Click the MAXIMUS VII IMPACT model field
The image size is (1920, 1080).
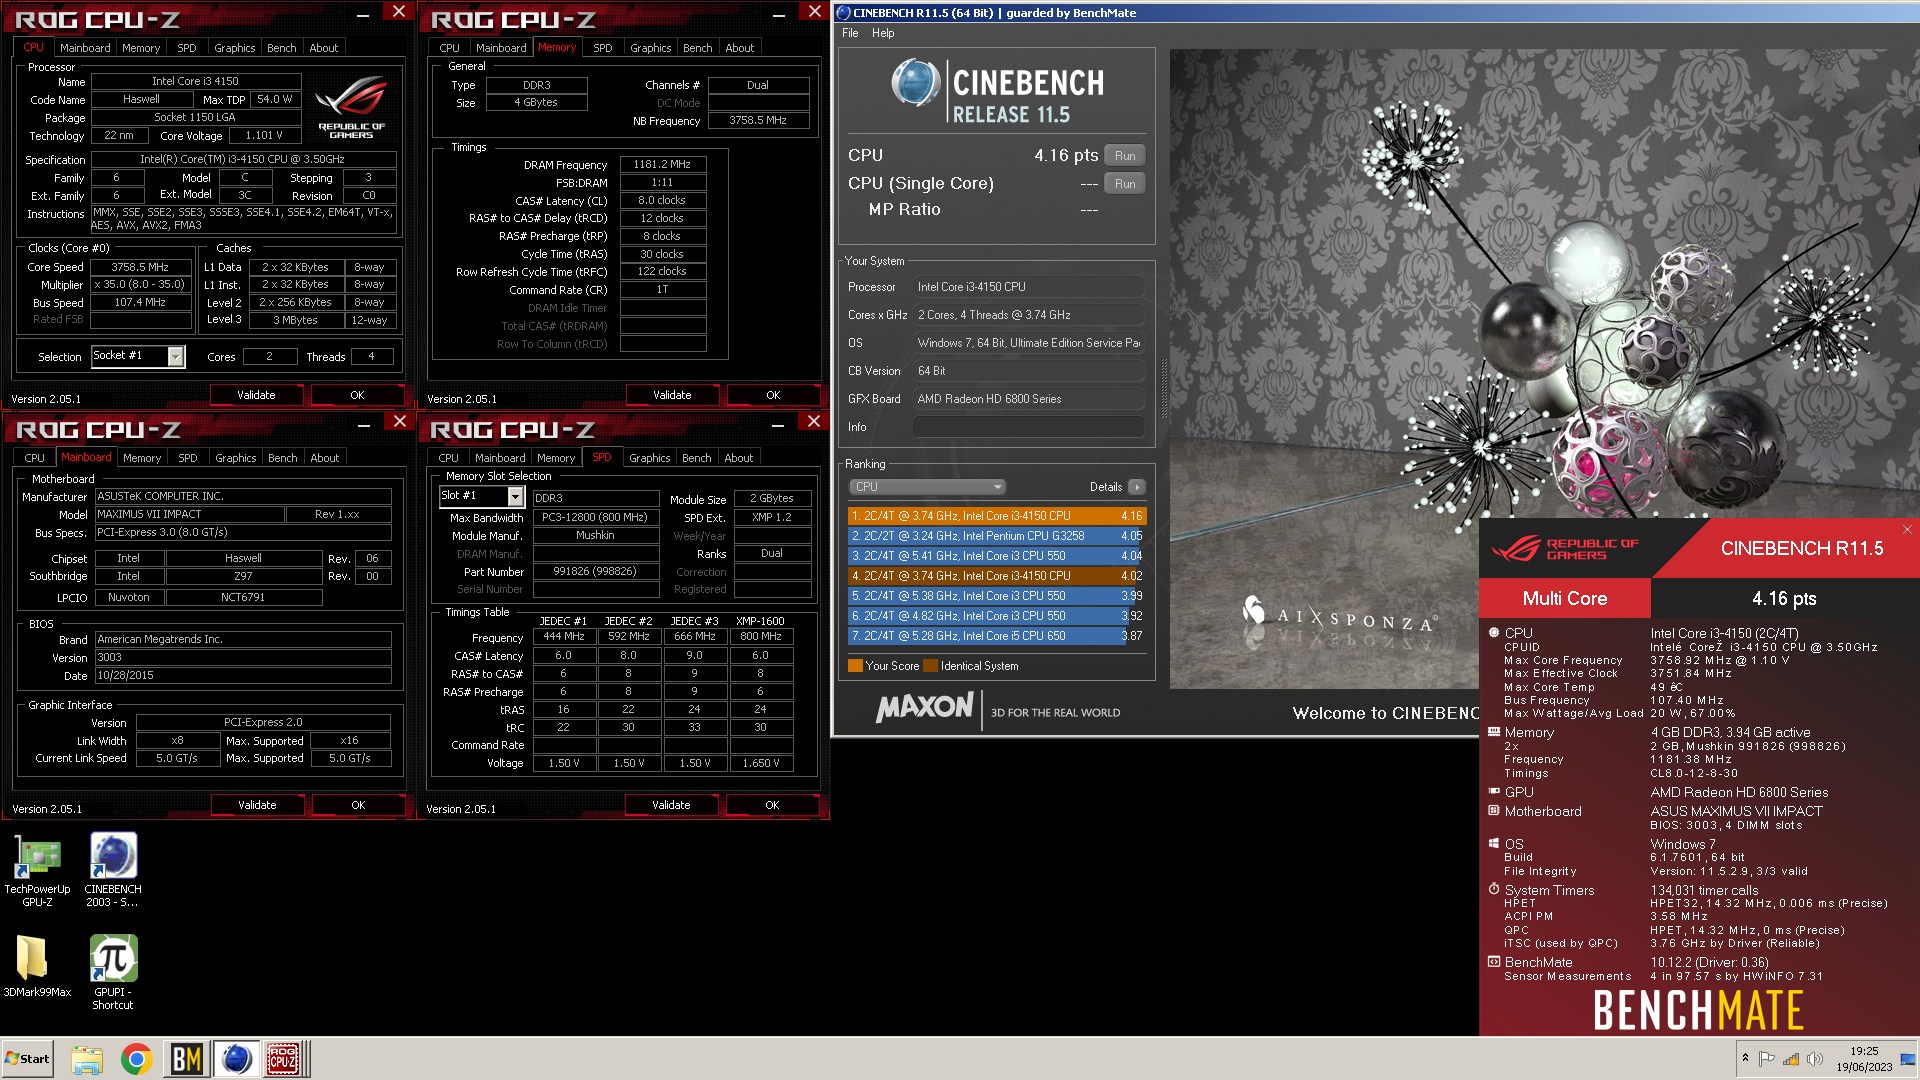tap(189, 514)
